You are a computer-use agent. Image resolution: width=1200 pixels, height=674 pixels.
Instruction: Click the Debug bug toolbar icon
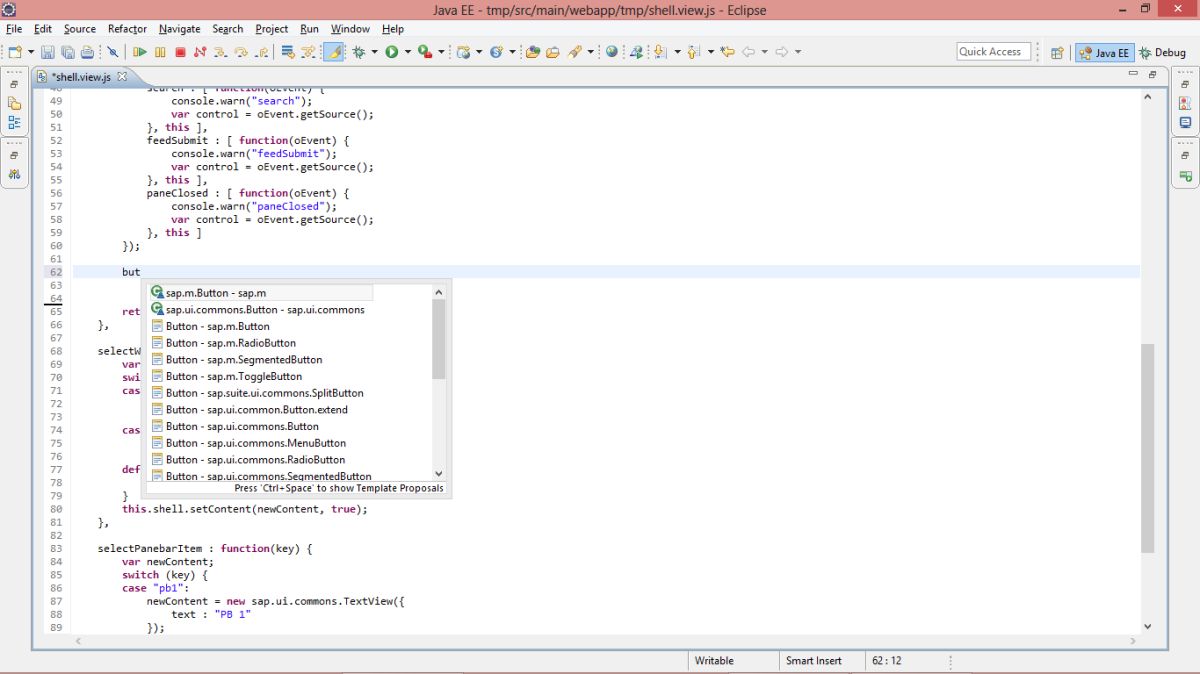click(x=358, y=52)
